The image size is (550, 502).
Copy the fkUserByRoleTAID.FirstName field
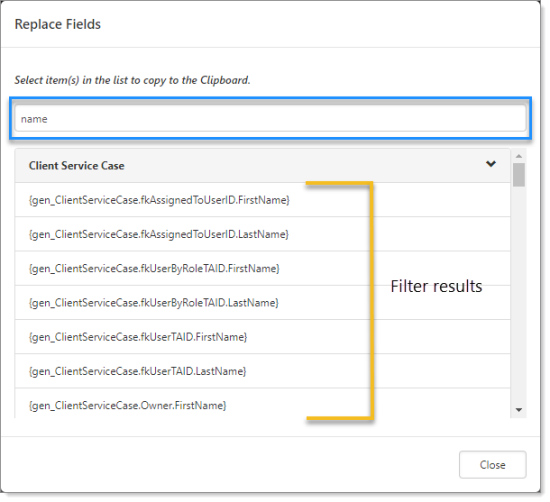[262, 268]
